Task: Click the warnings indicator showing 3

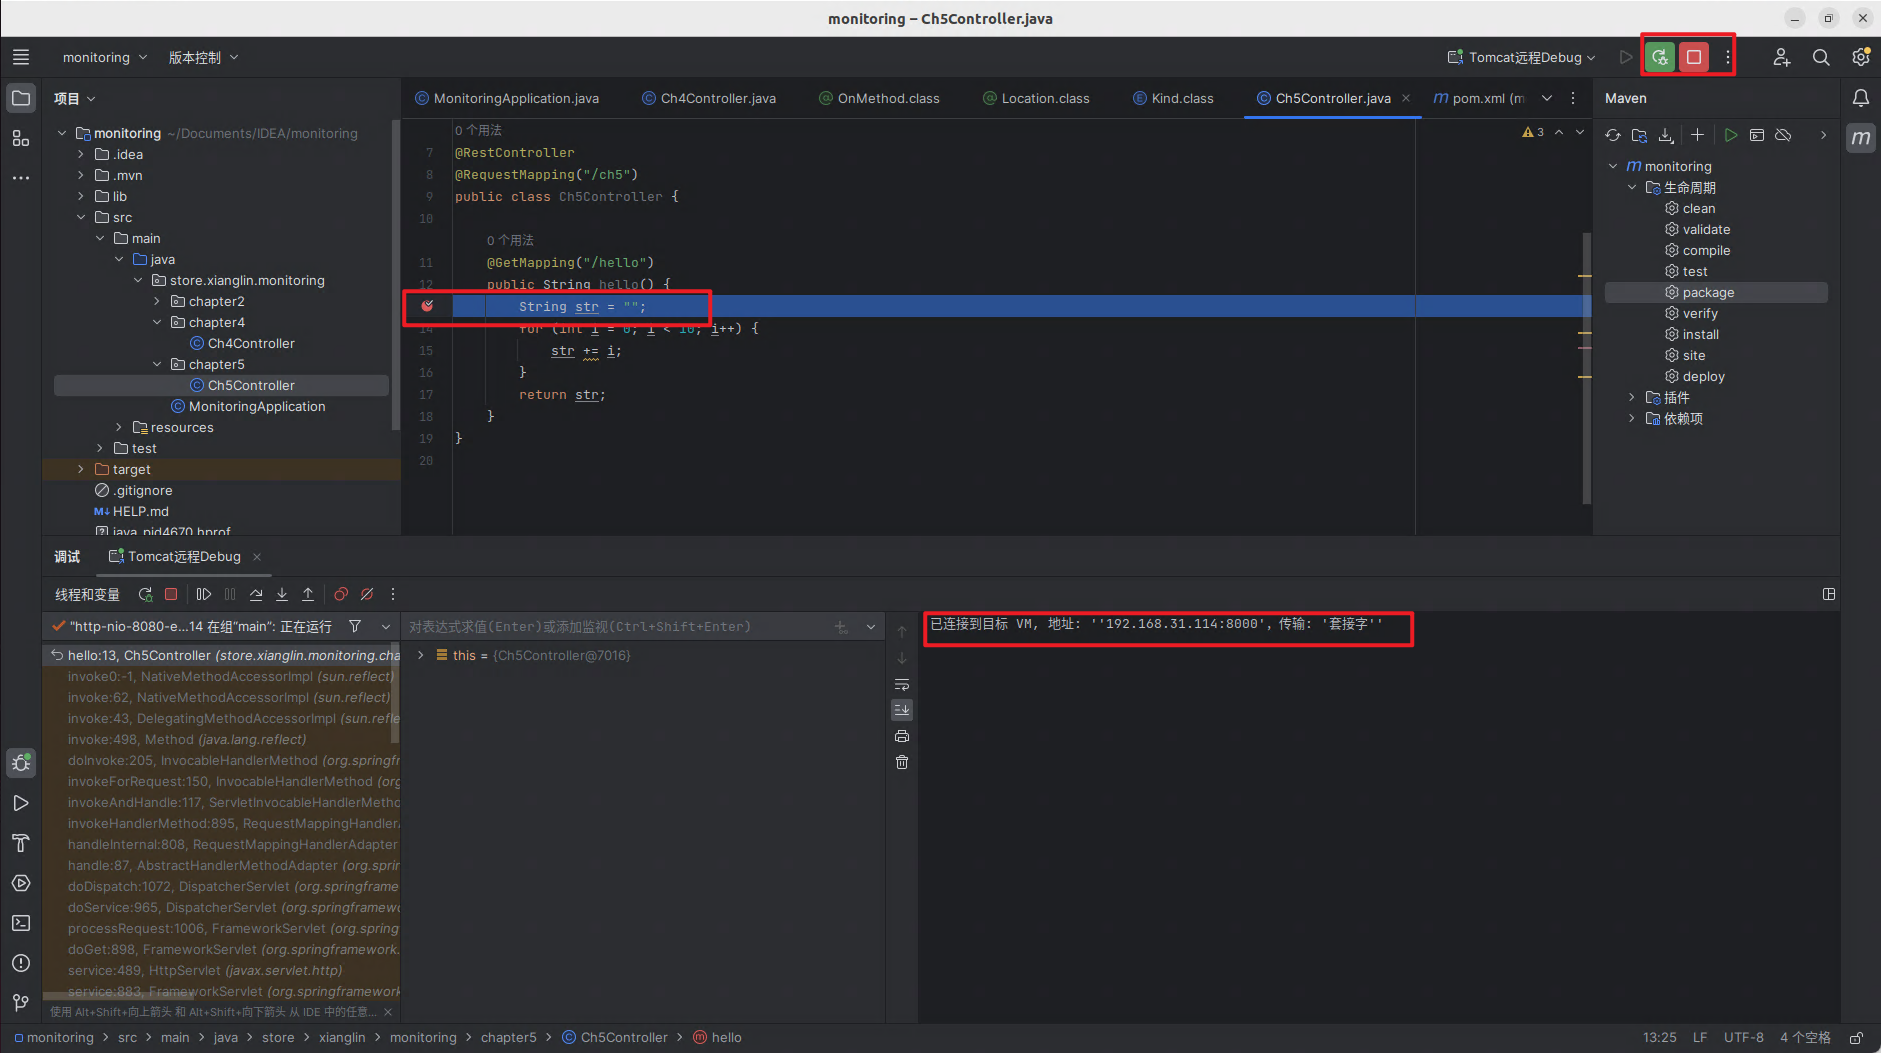Action: tap(1533, 132)
